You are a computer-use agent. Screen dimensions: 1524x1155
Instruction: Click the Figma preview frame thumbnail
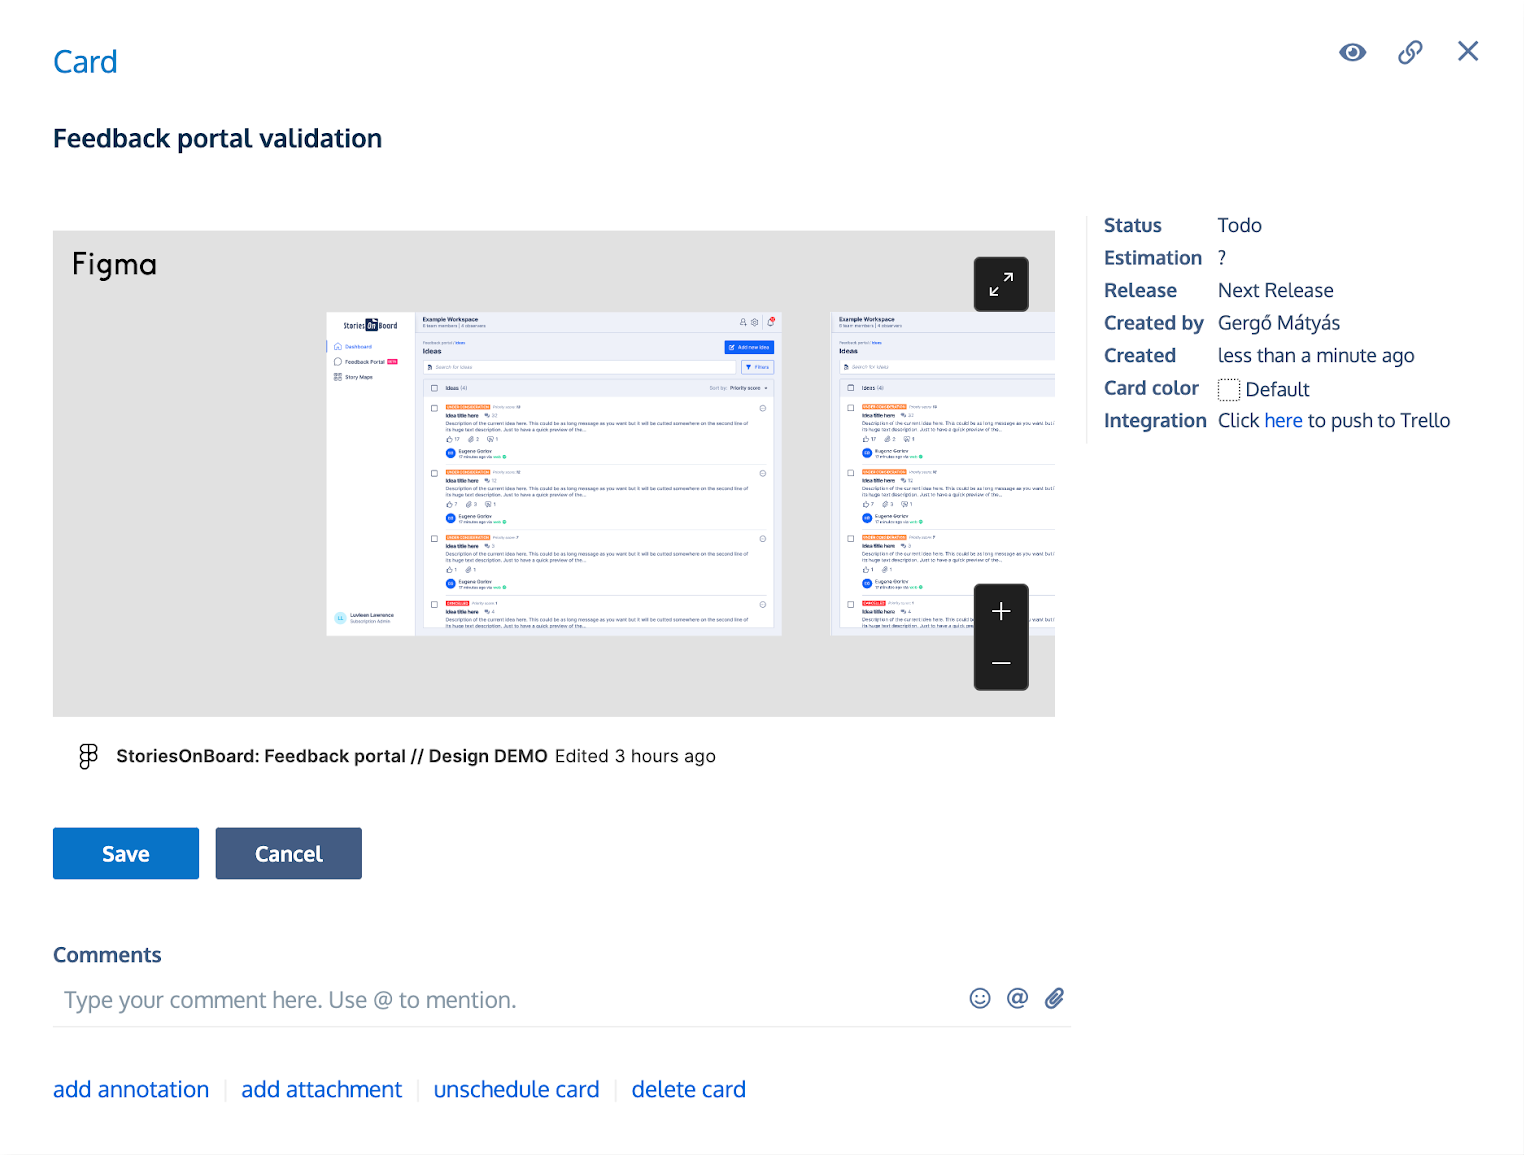click(554, 474)
